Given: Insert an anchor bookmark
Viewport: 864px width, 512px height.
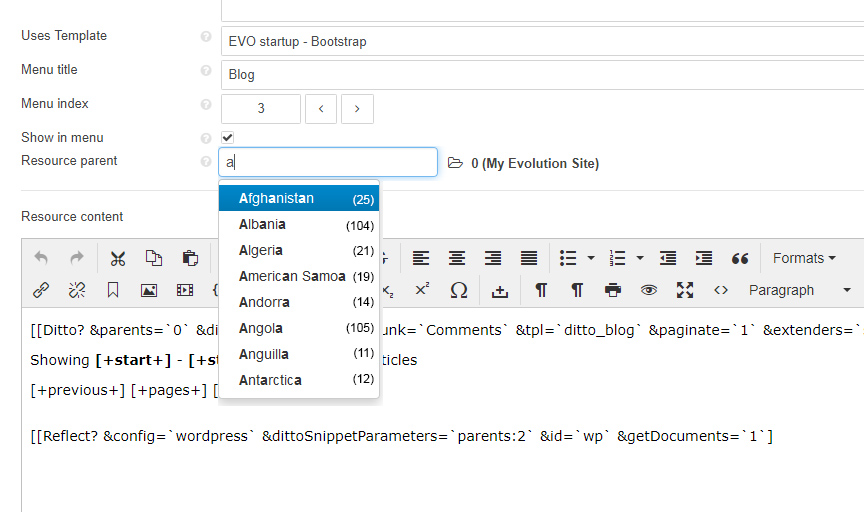Looking at the screenshot, I should (113, 290).
